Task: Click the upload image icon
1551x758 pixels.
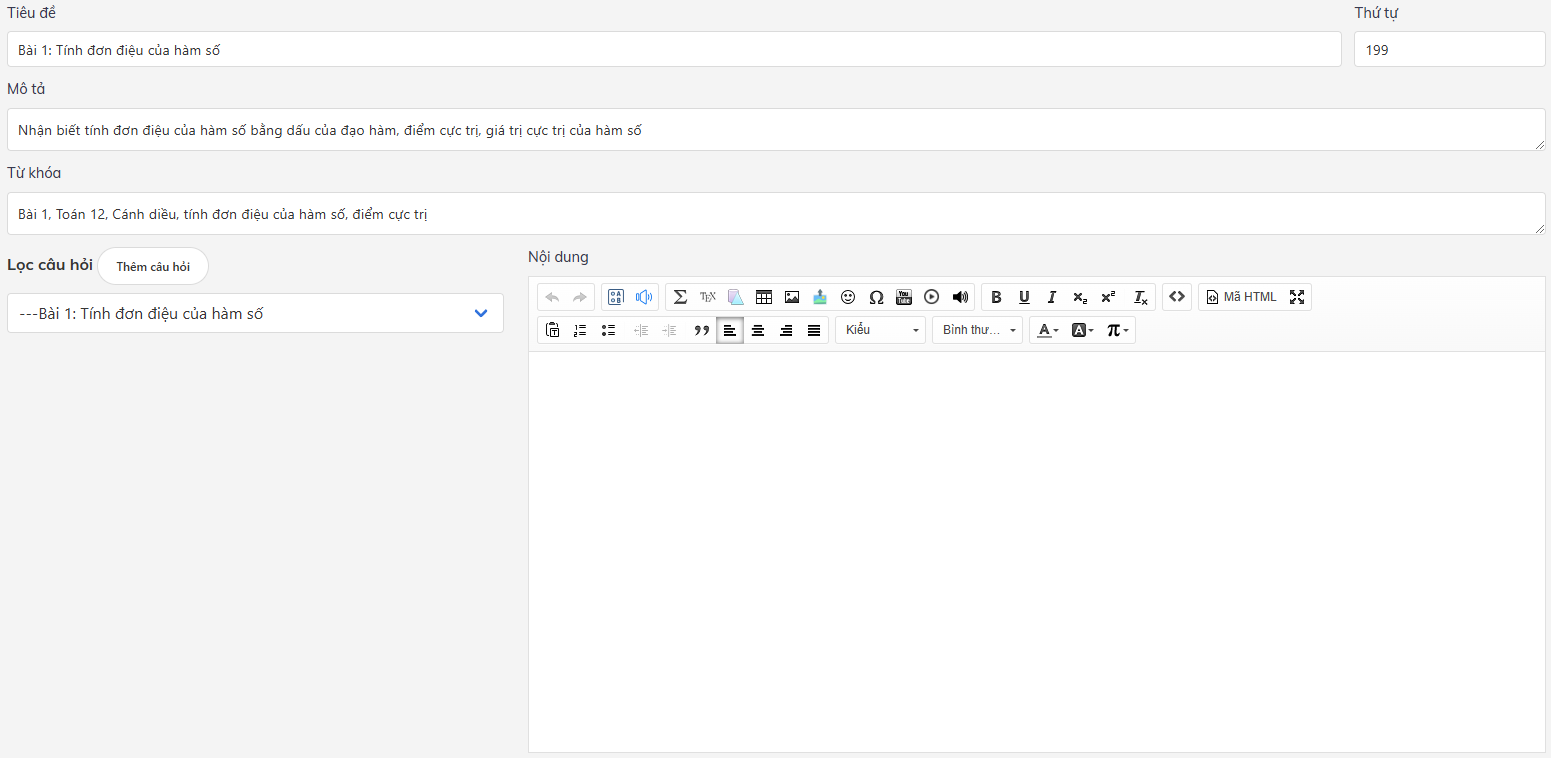Action: click(820, 297)
